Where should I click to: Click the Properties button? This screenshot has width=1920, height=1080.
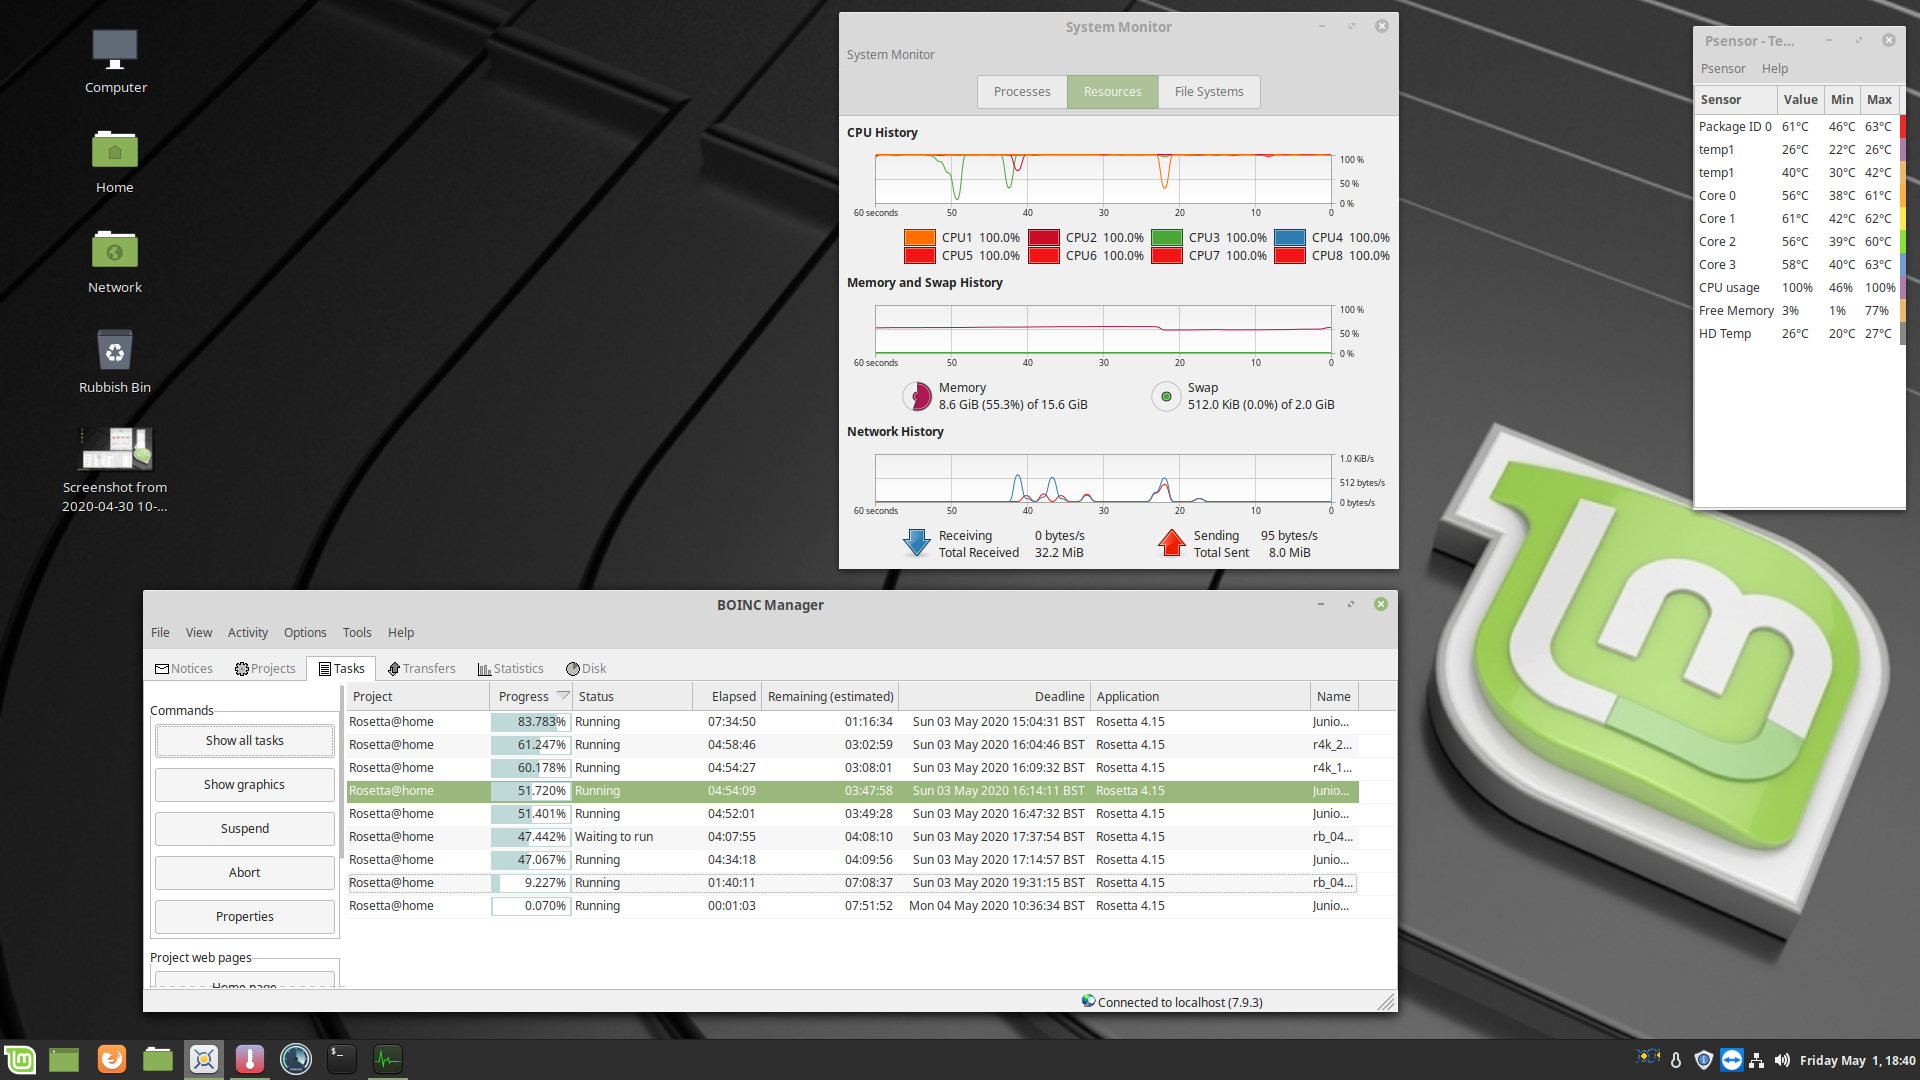click(x=245, y=916)
